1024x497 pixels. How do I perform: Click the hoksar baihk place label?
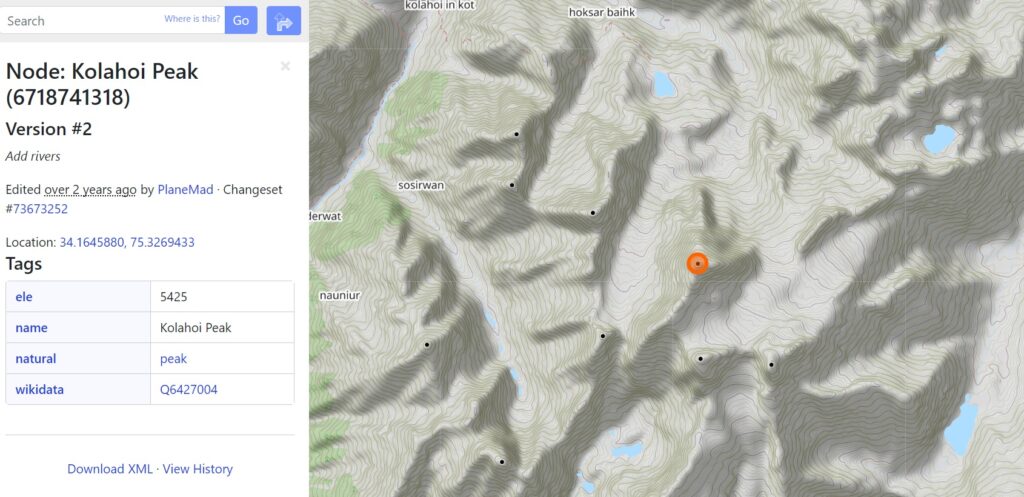click(602, 12)
